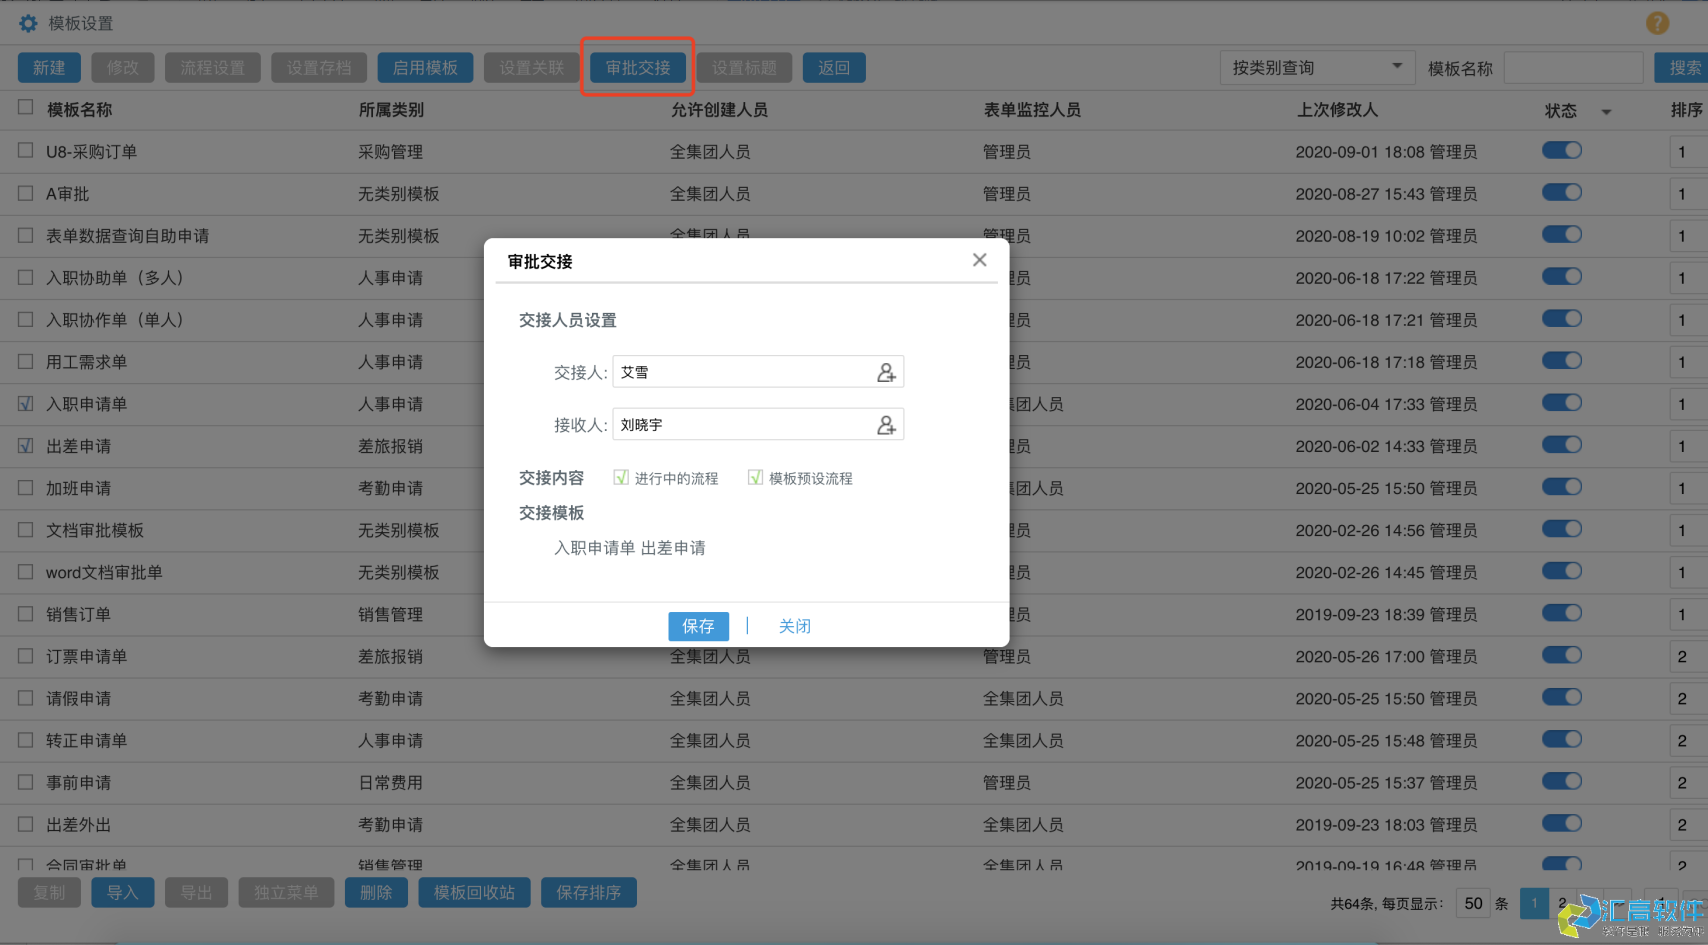Open the 模板回收站 recycle bin
This screenshot has height=945, width=1708.
[474, 892]
